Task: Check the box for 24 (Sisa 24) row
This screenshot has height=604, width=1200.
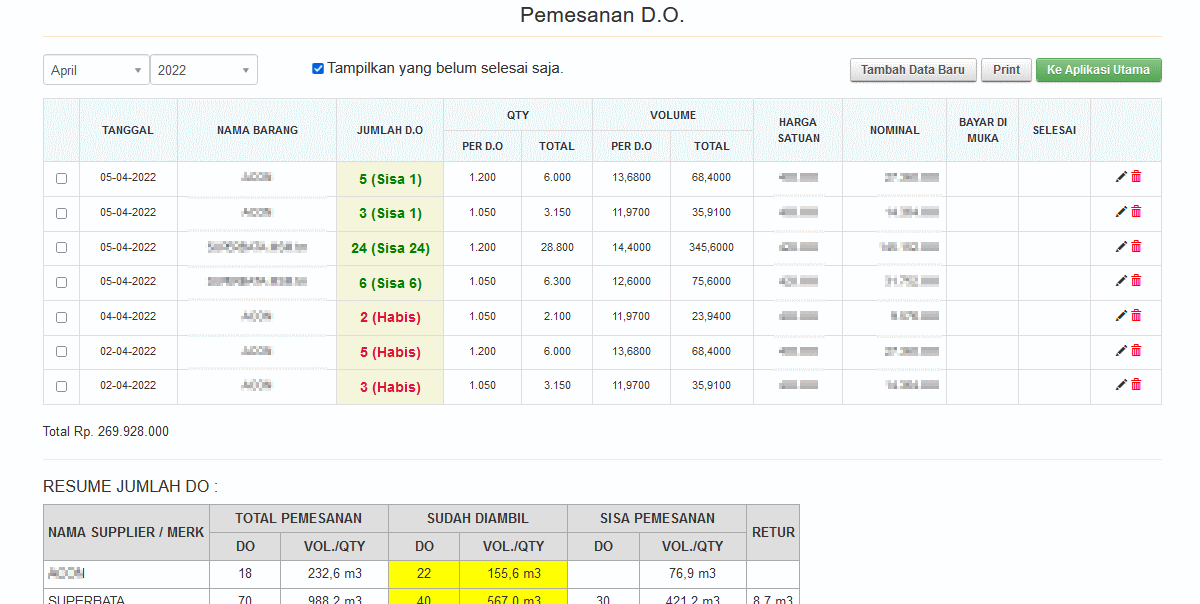Action: 61,248
